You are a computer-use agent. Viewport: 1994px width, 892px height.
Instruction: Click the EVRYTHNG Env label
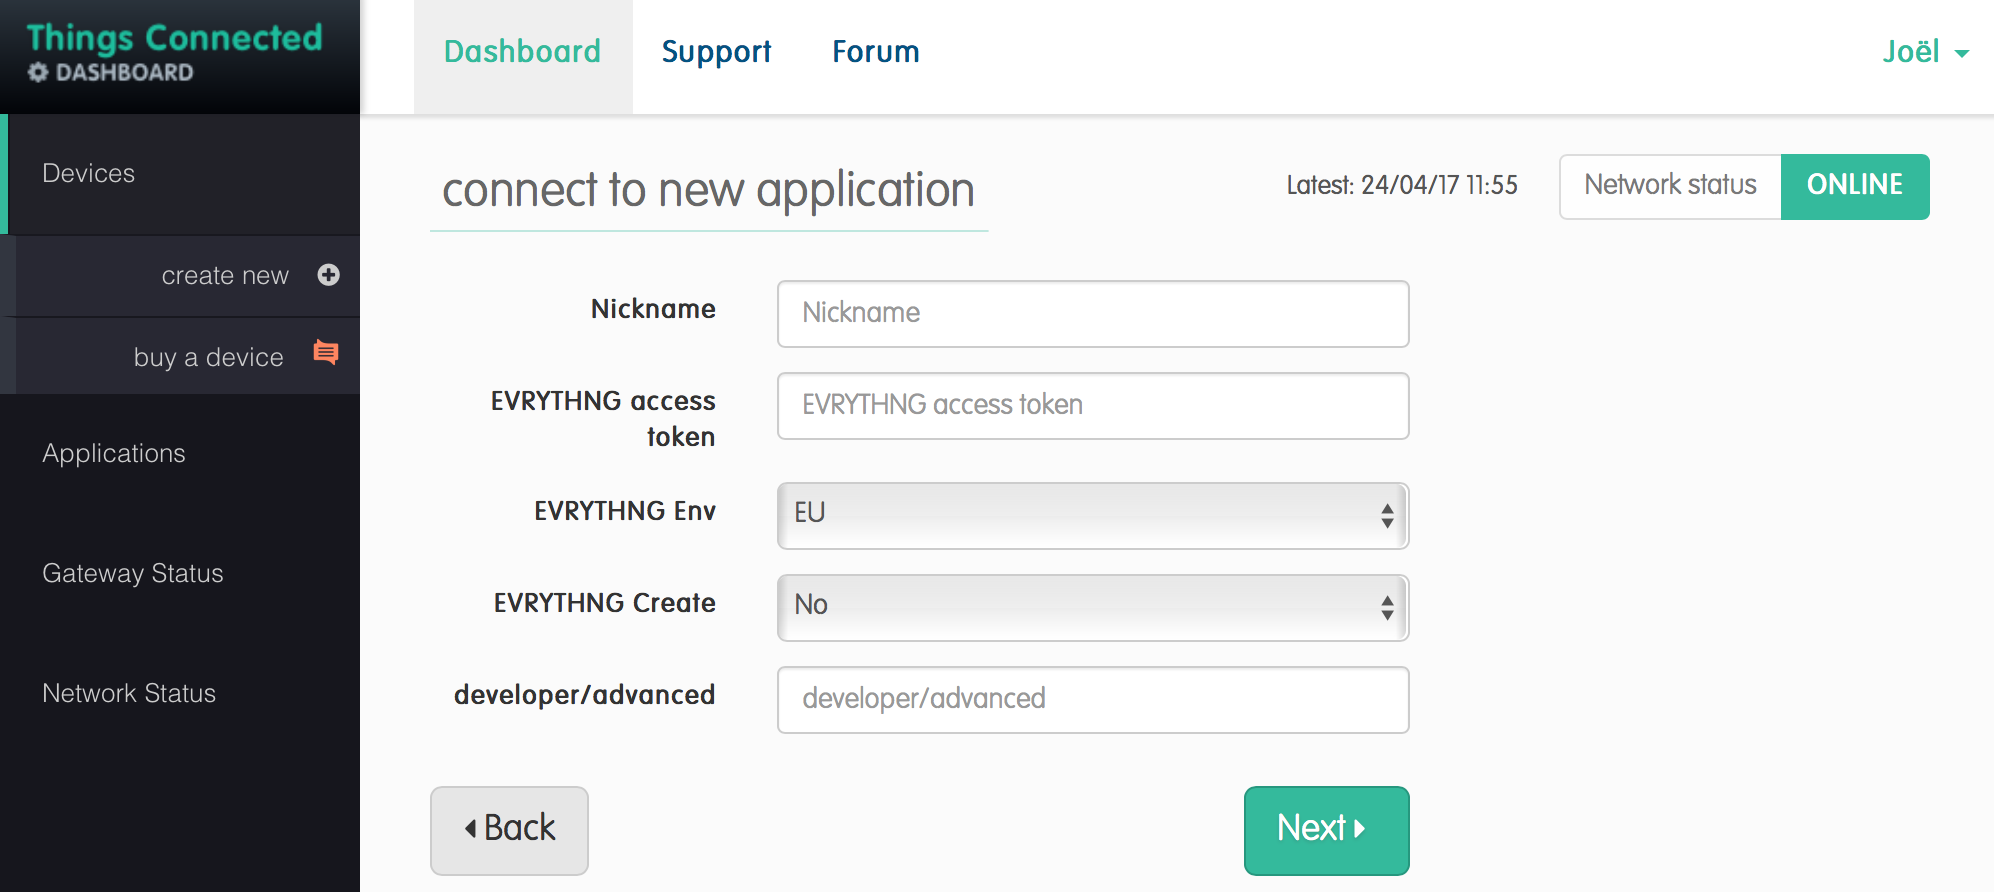point(625,511)
